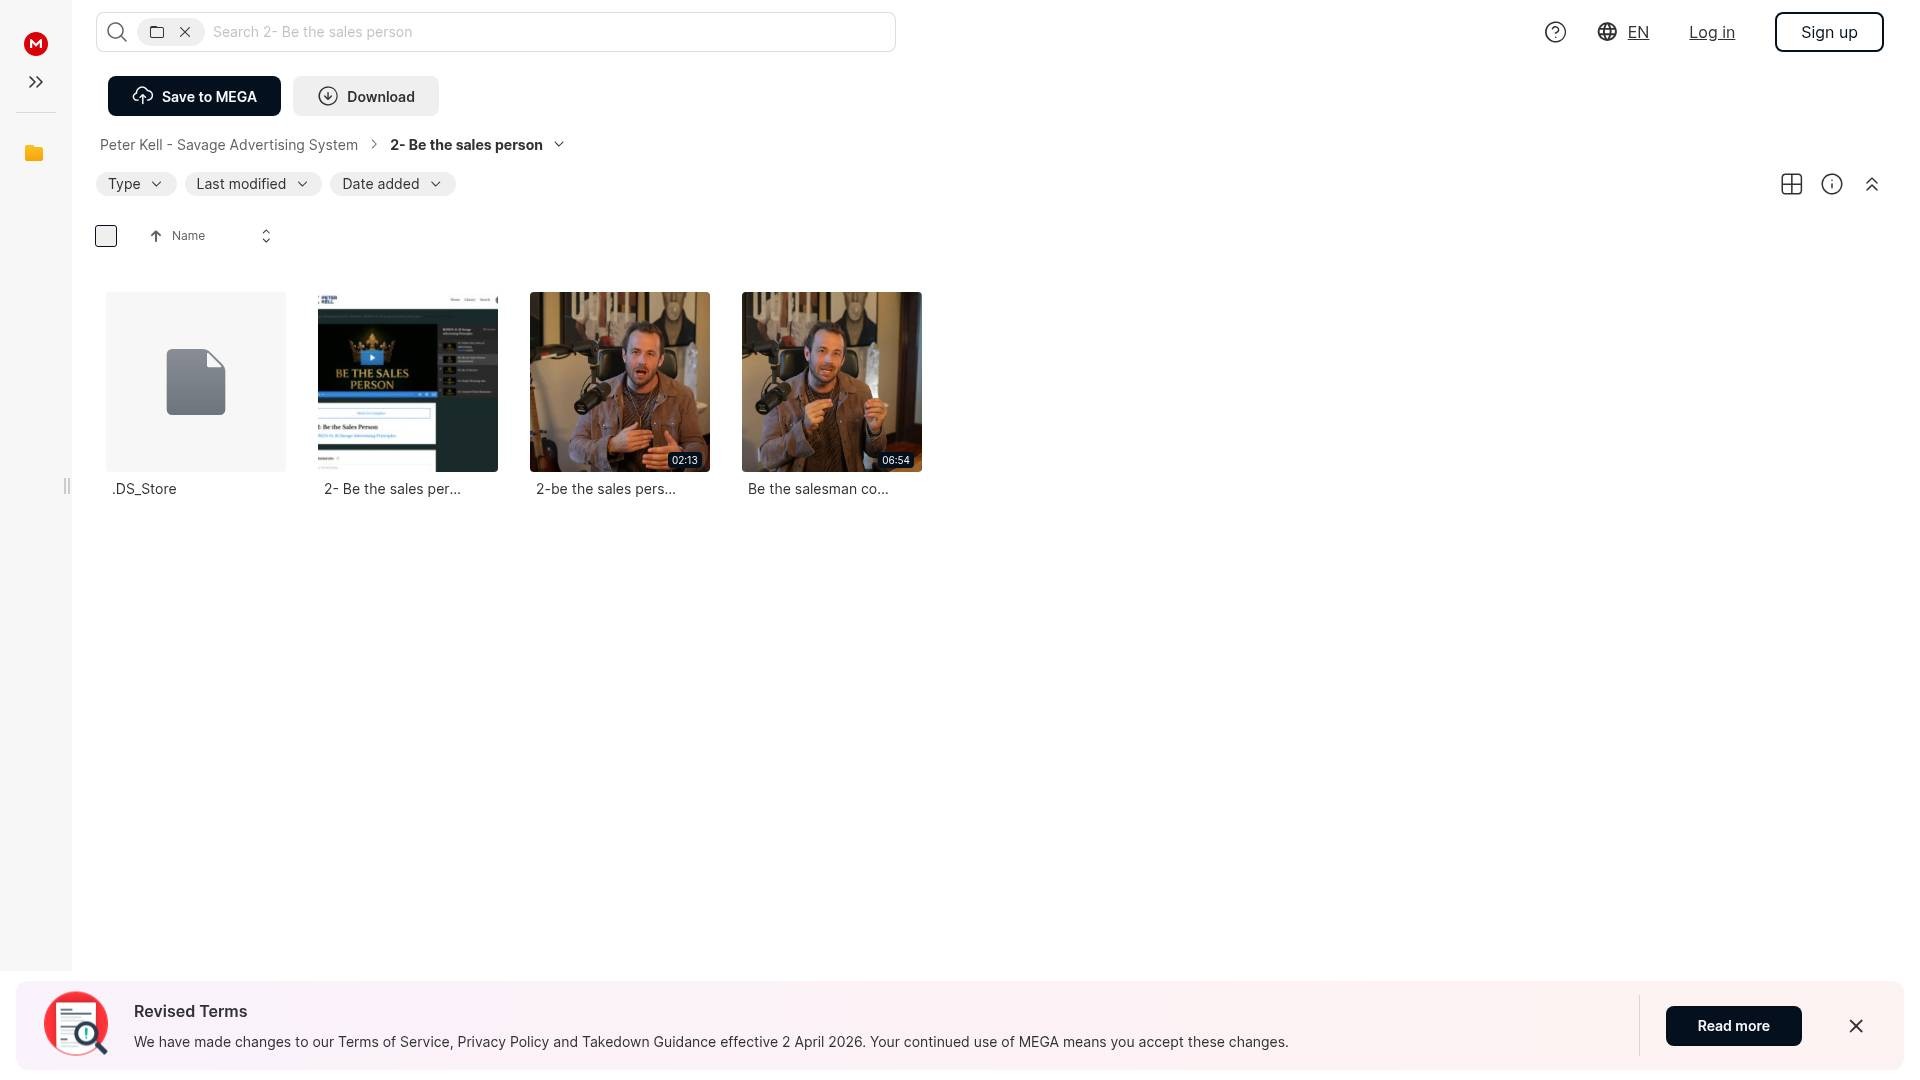Remove the folder filter chip in search

pyautogui.click(x=185, y=32)
